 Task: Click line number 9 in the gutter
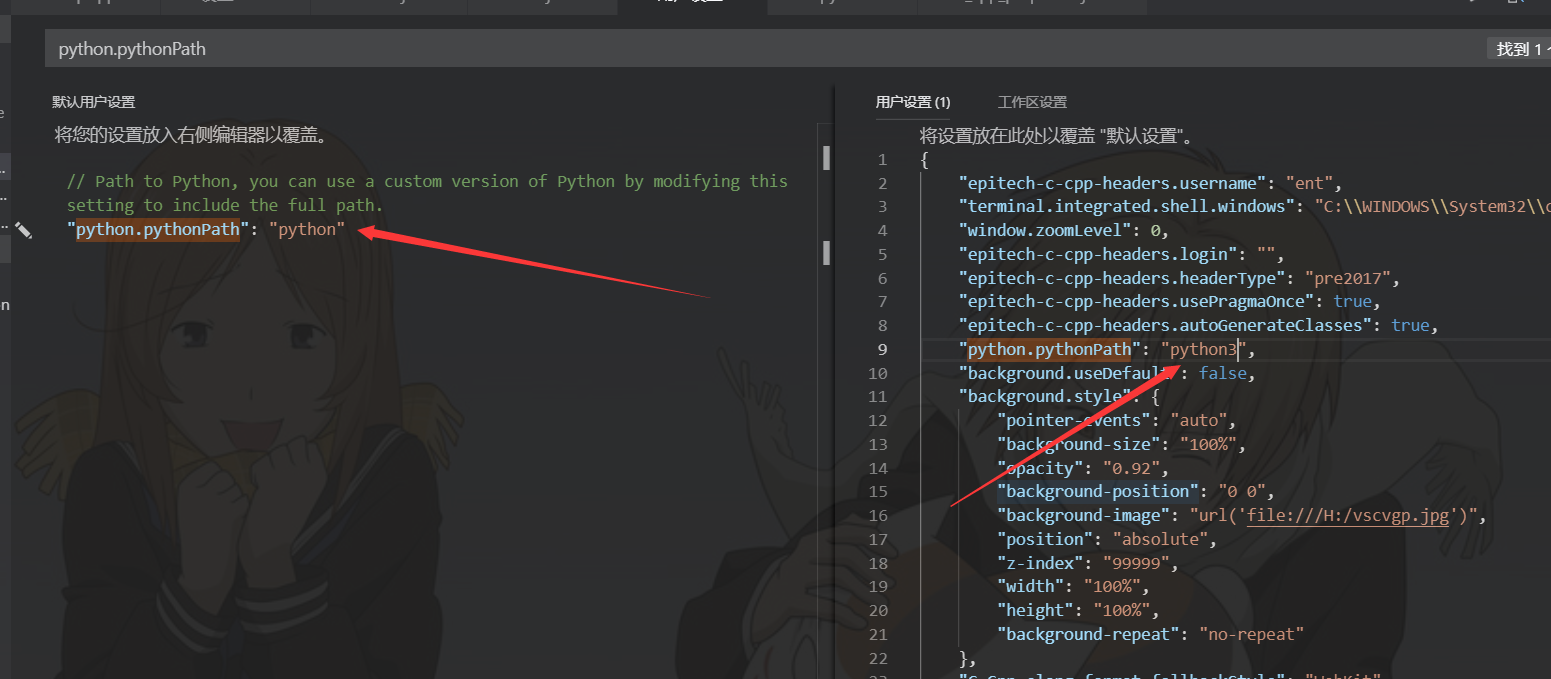881,349
